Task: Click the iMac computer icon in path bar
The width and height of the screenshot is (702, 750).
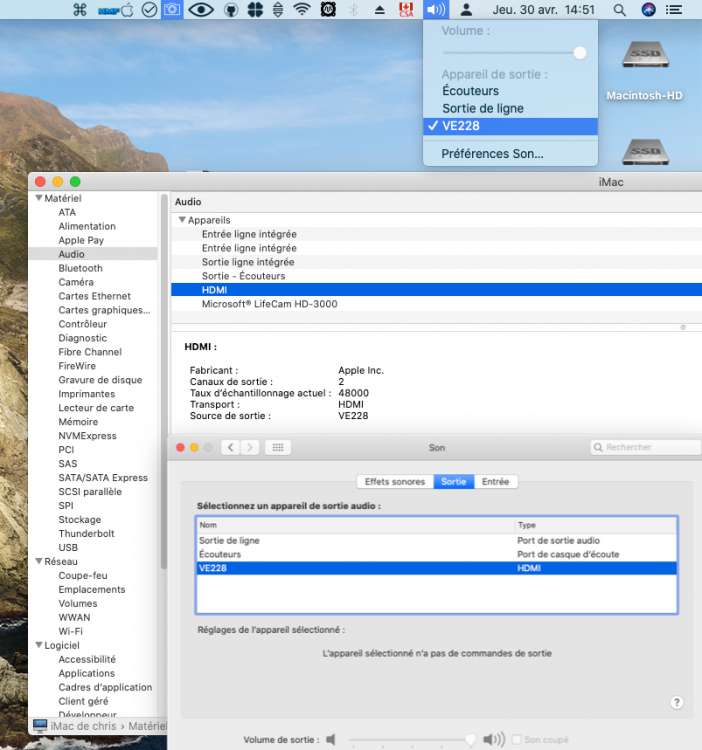Action: [x=40, y=726]
